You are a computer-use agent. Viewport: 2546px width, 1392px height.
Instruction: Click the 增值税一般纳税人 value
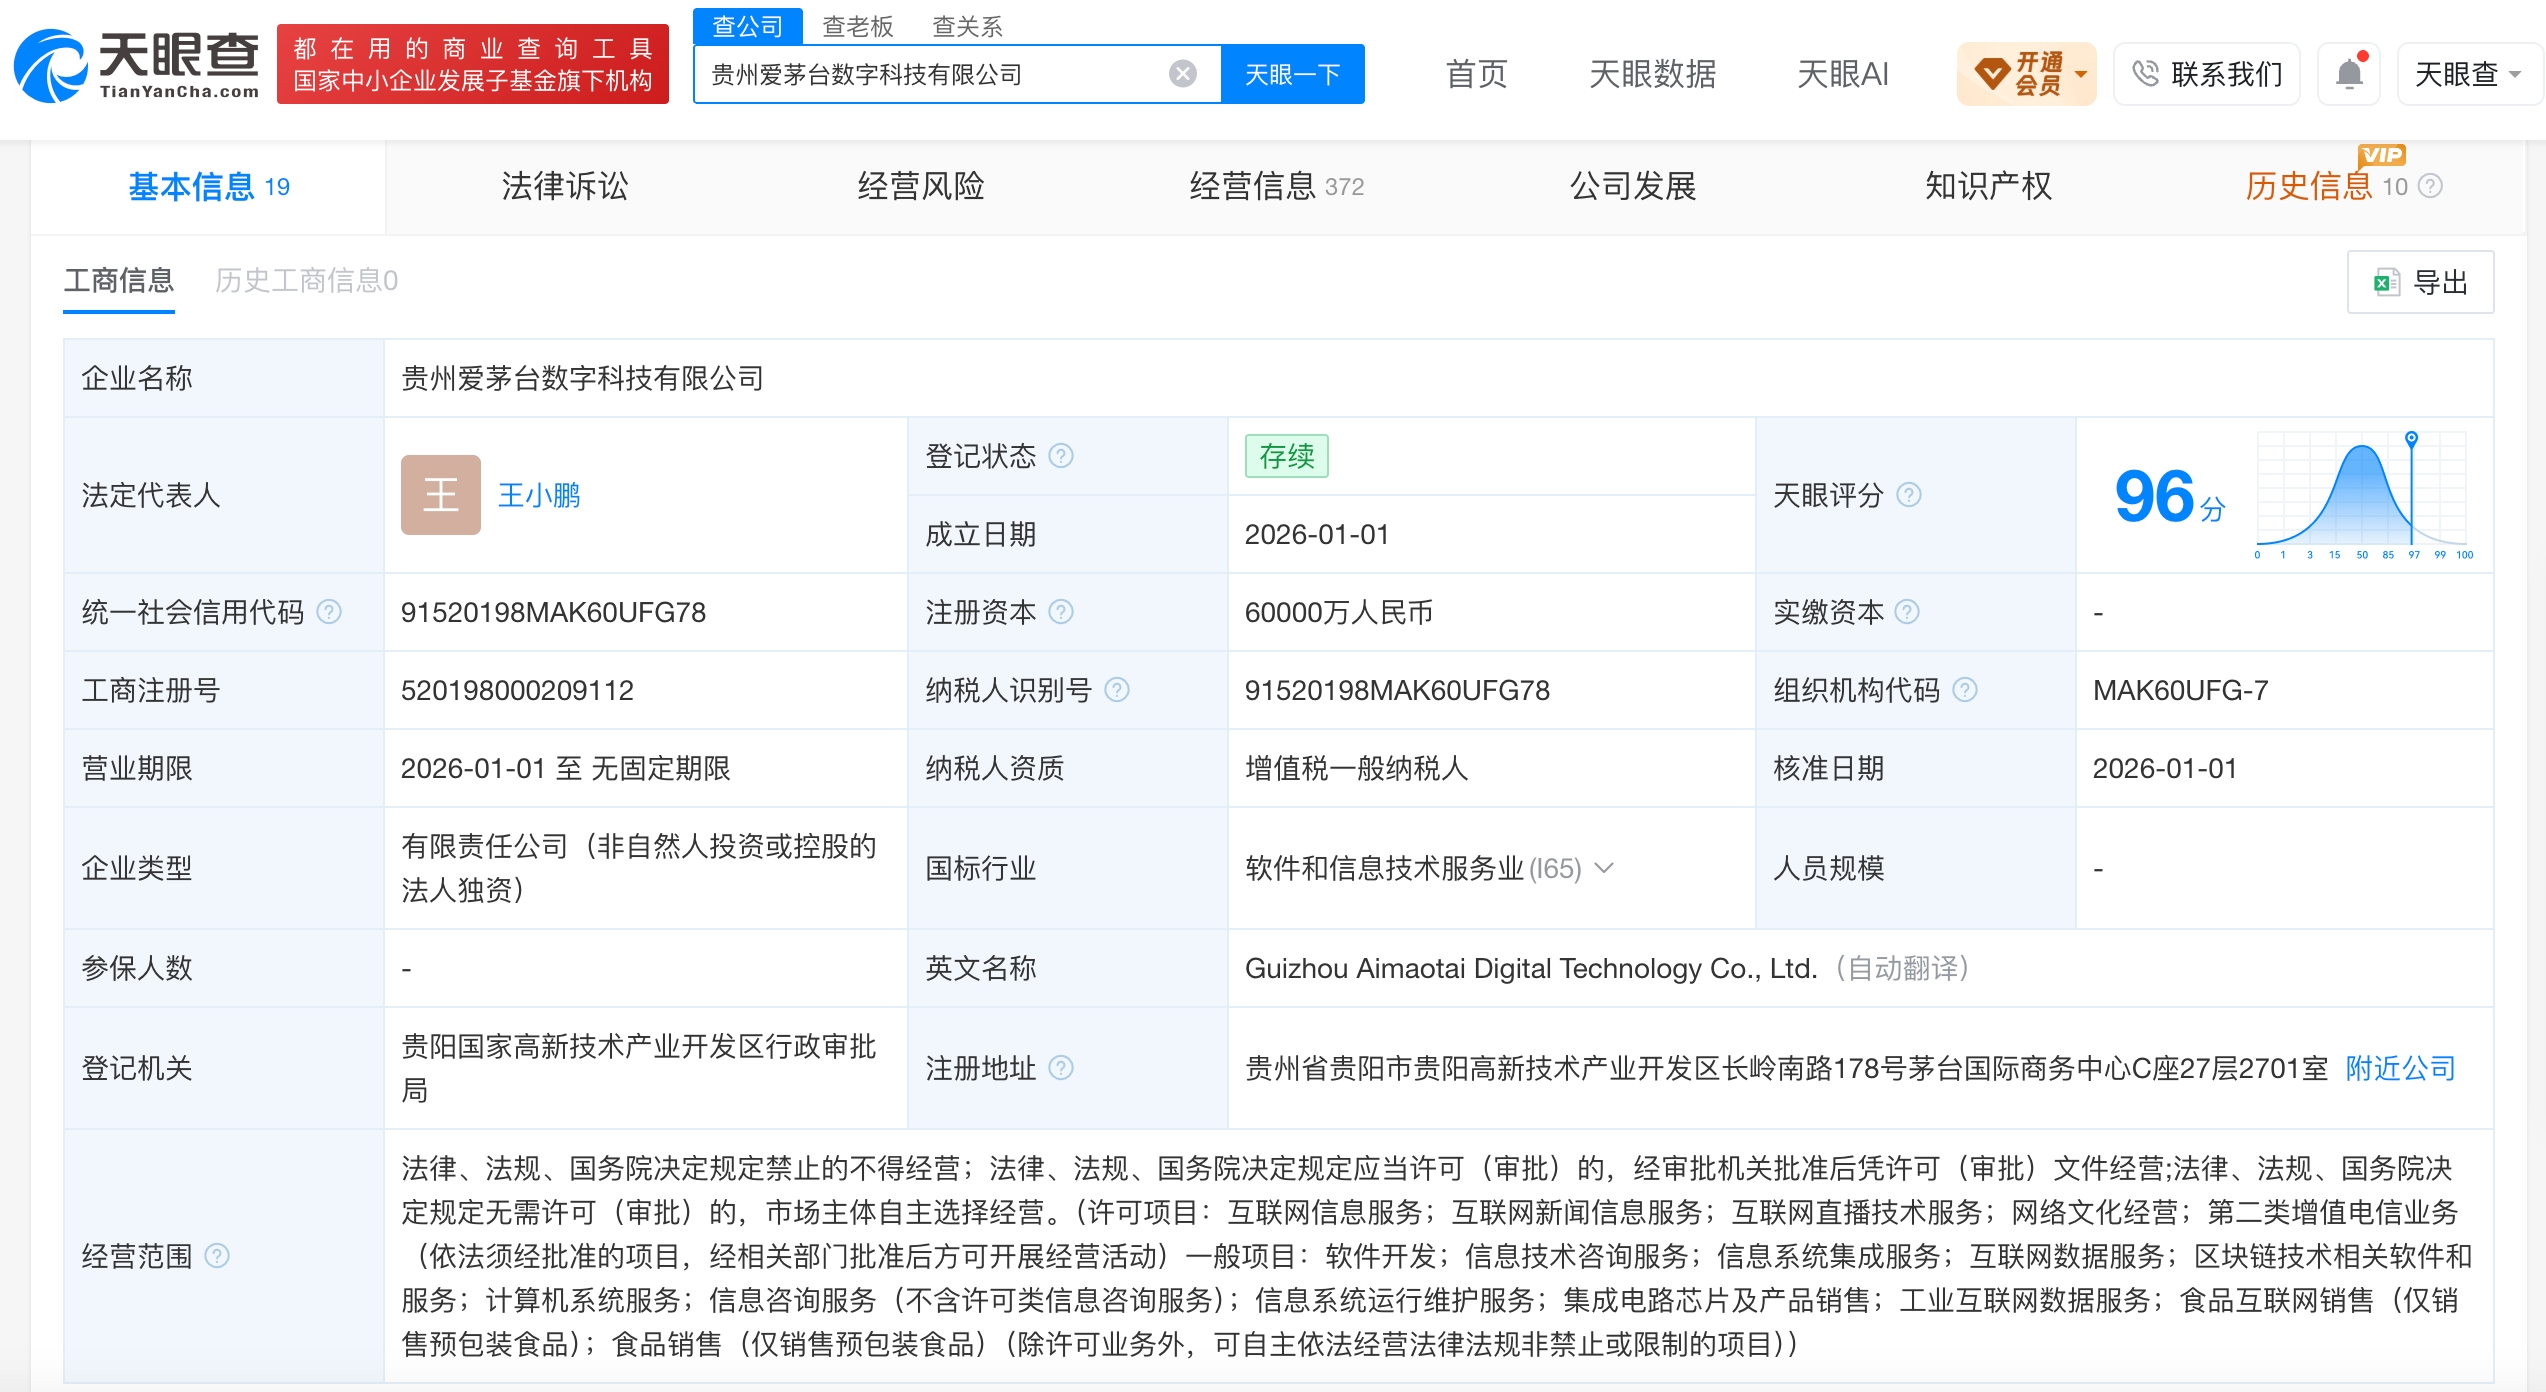[x=1356, y=768]
